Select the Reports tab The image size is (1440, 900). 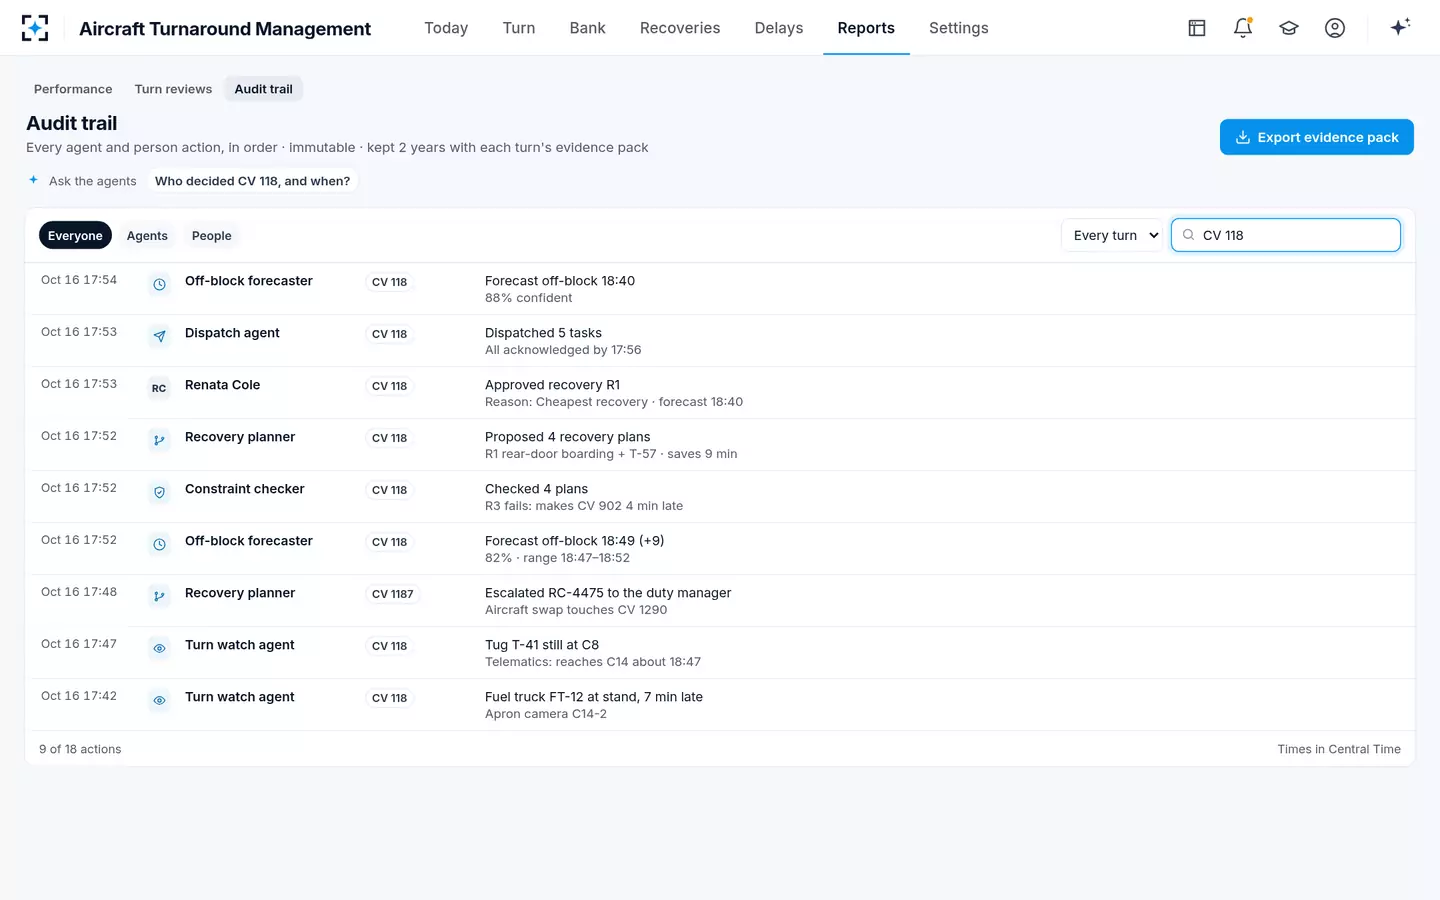866,28
